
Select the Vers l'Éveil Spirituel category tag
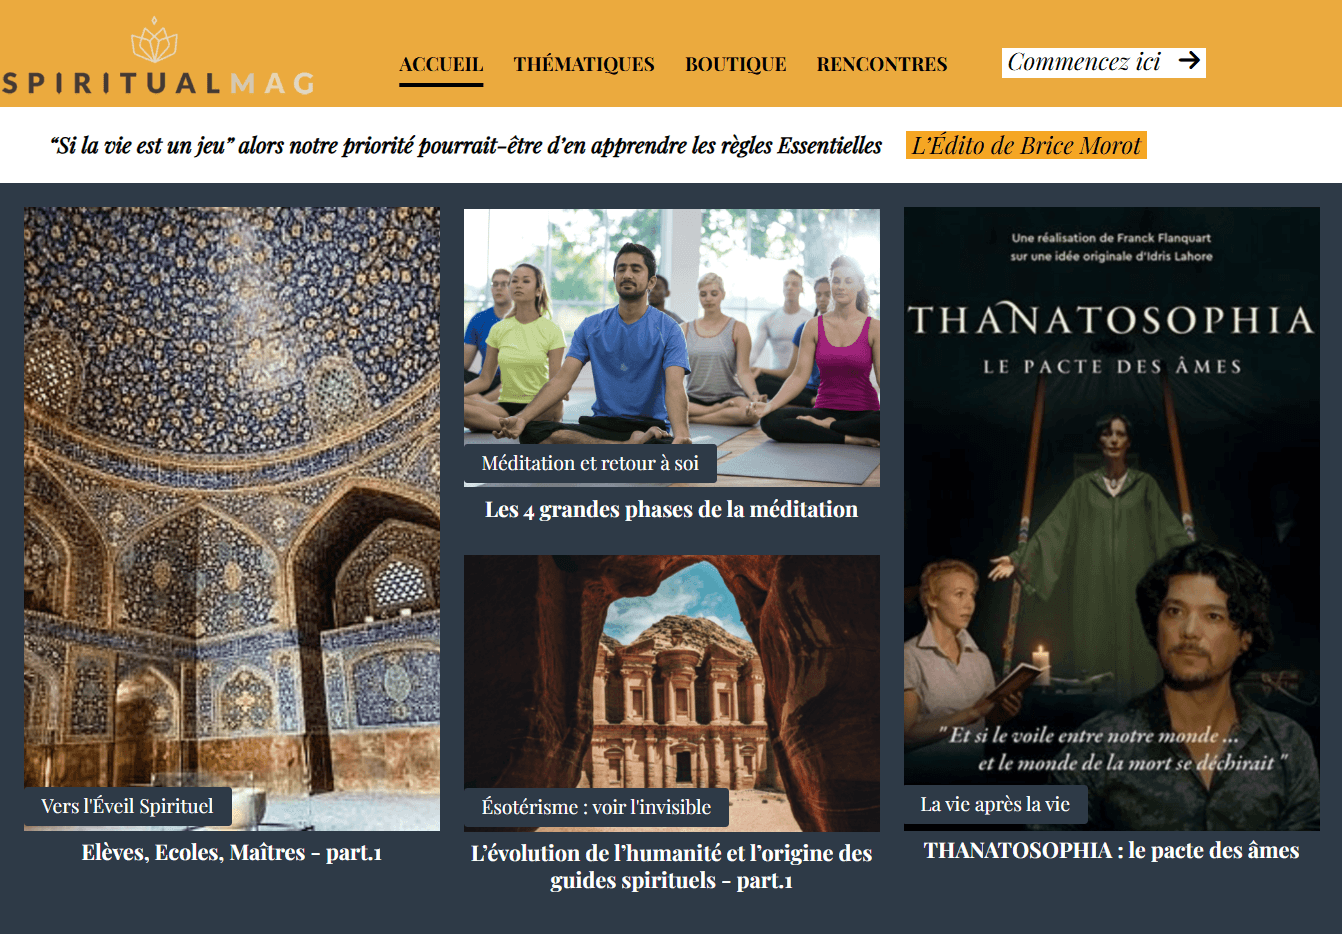coord(128,806)
